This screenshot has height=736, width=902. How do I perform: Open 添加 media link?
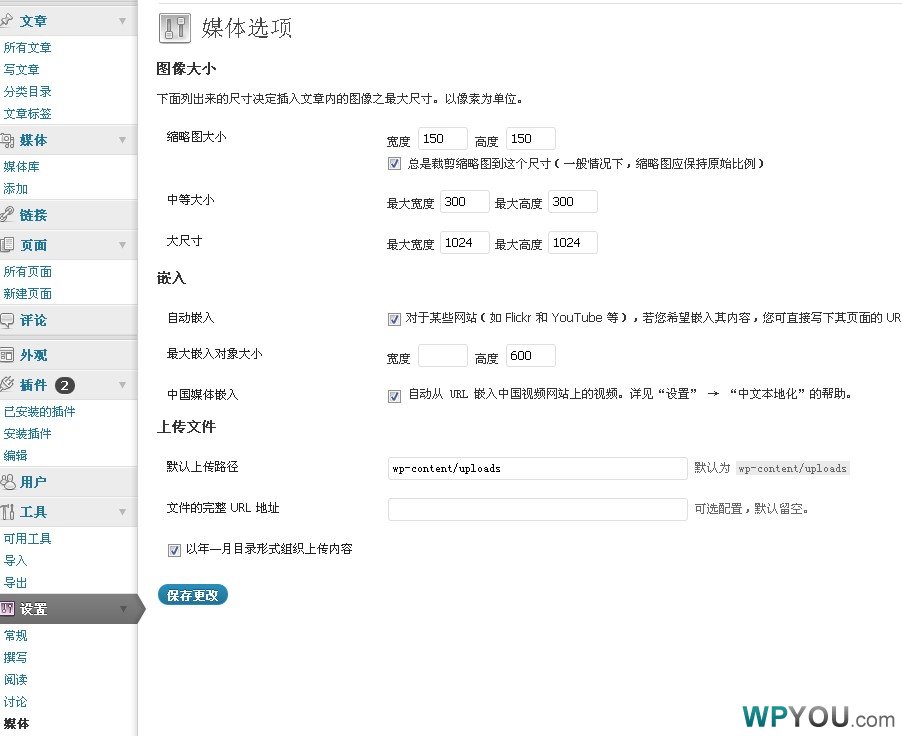click(x=16, y=189)
